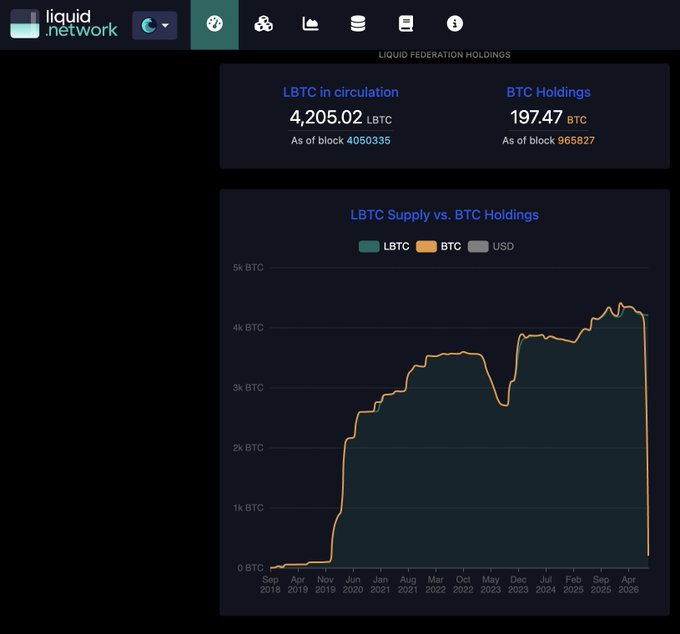
Task: Open the about info icon
Action: pos(455,24)
